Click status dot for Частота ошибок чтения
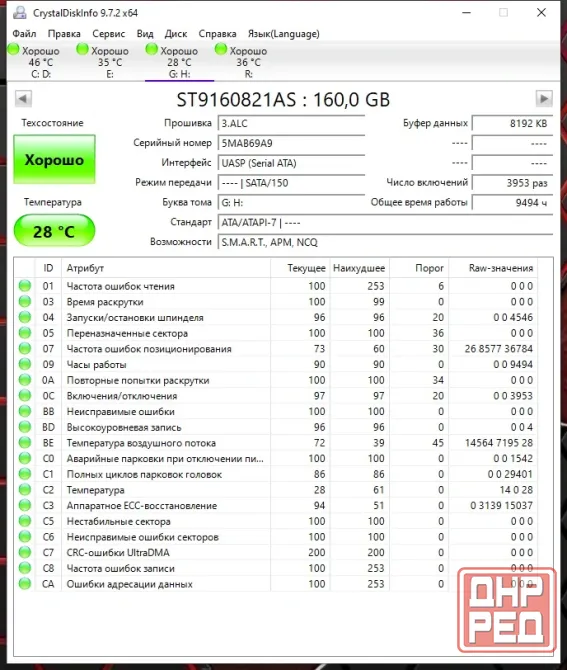Image resolution: width=567 pixels, height=670 pixels. tap(25, 285)
